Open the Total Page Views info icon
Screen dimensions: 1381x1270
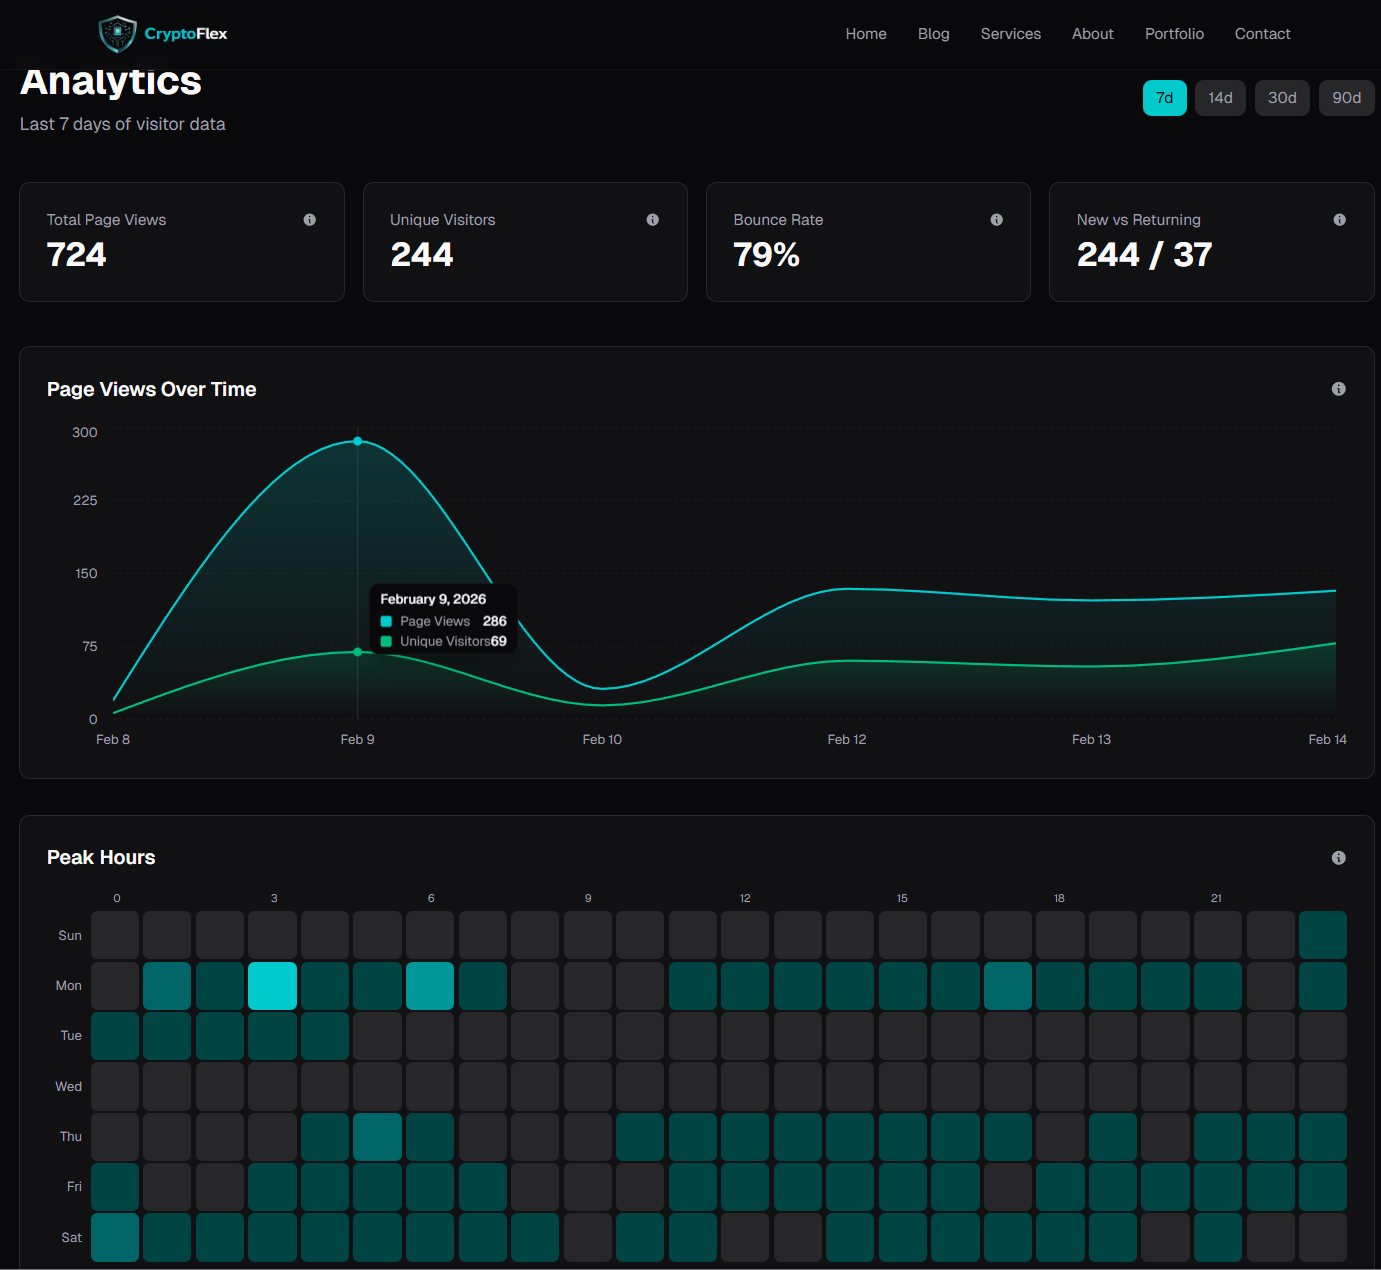pyautogui.click(x=309, y=219)
